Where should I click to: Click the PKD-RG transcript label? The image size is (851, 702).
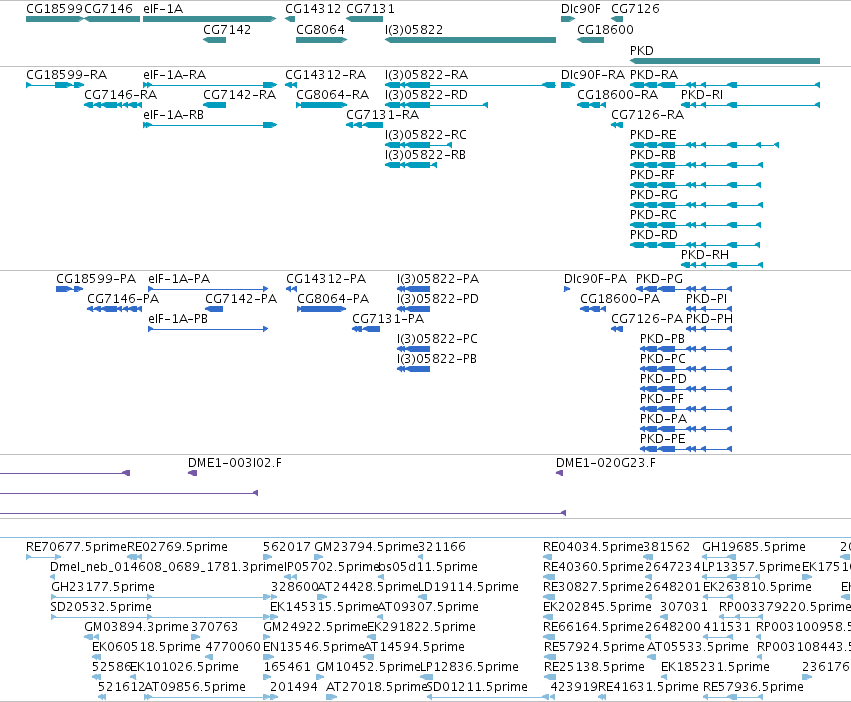pos(654,195)
